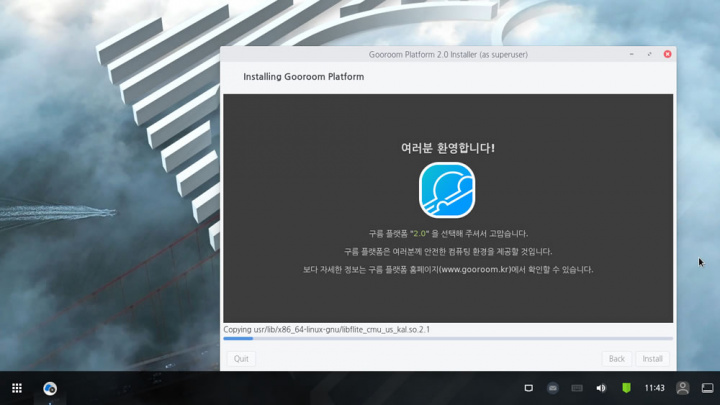The image size is (720, 405).
Task: Click the 11:43 clock
Action: pos(655,388)
